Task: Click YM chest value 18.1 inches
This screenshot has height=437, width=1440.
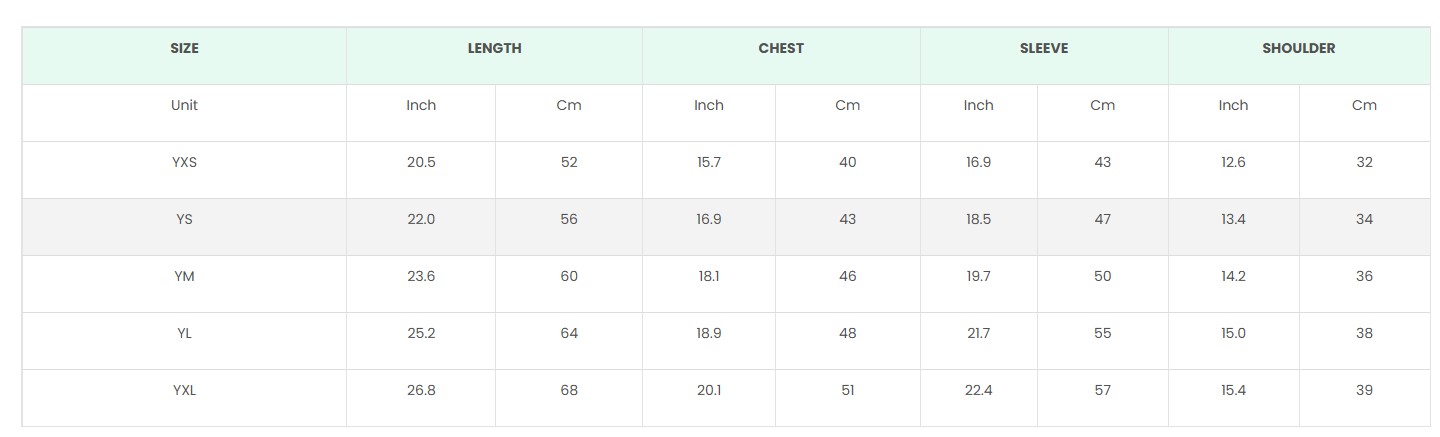Action: (709, 276)
